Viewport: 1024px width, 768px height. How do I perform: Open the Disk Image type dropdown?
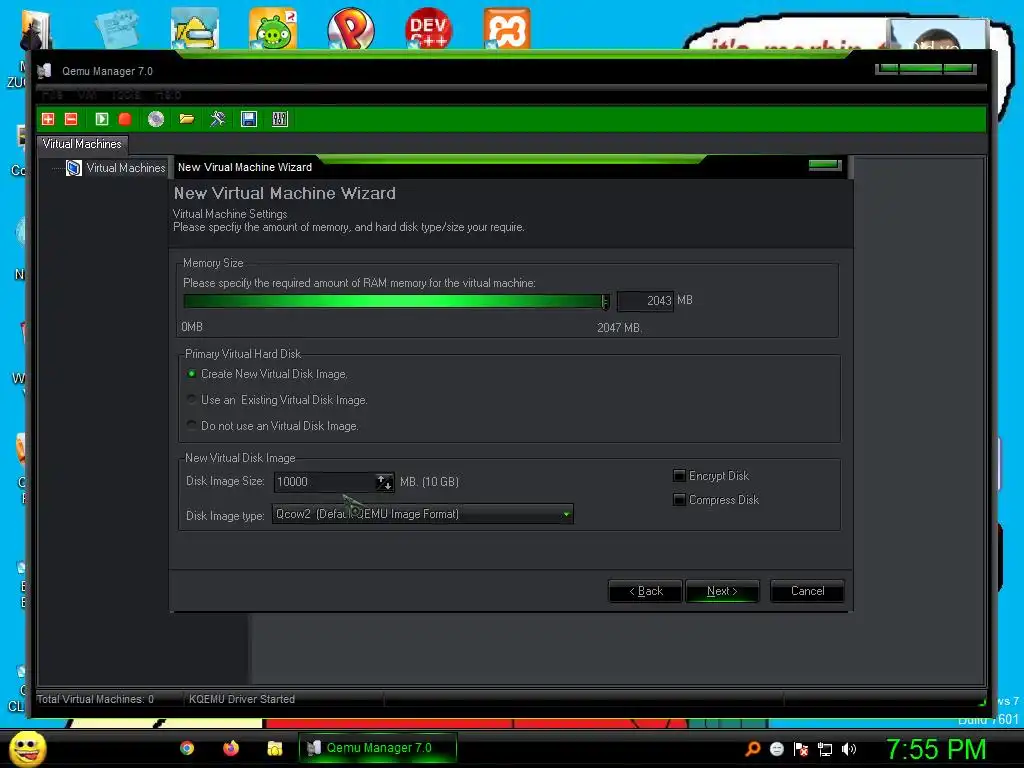click(x=423, y=514)
